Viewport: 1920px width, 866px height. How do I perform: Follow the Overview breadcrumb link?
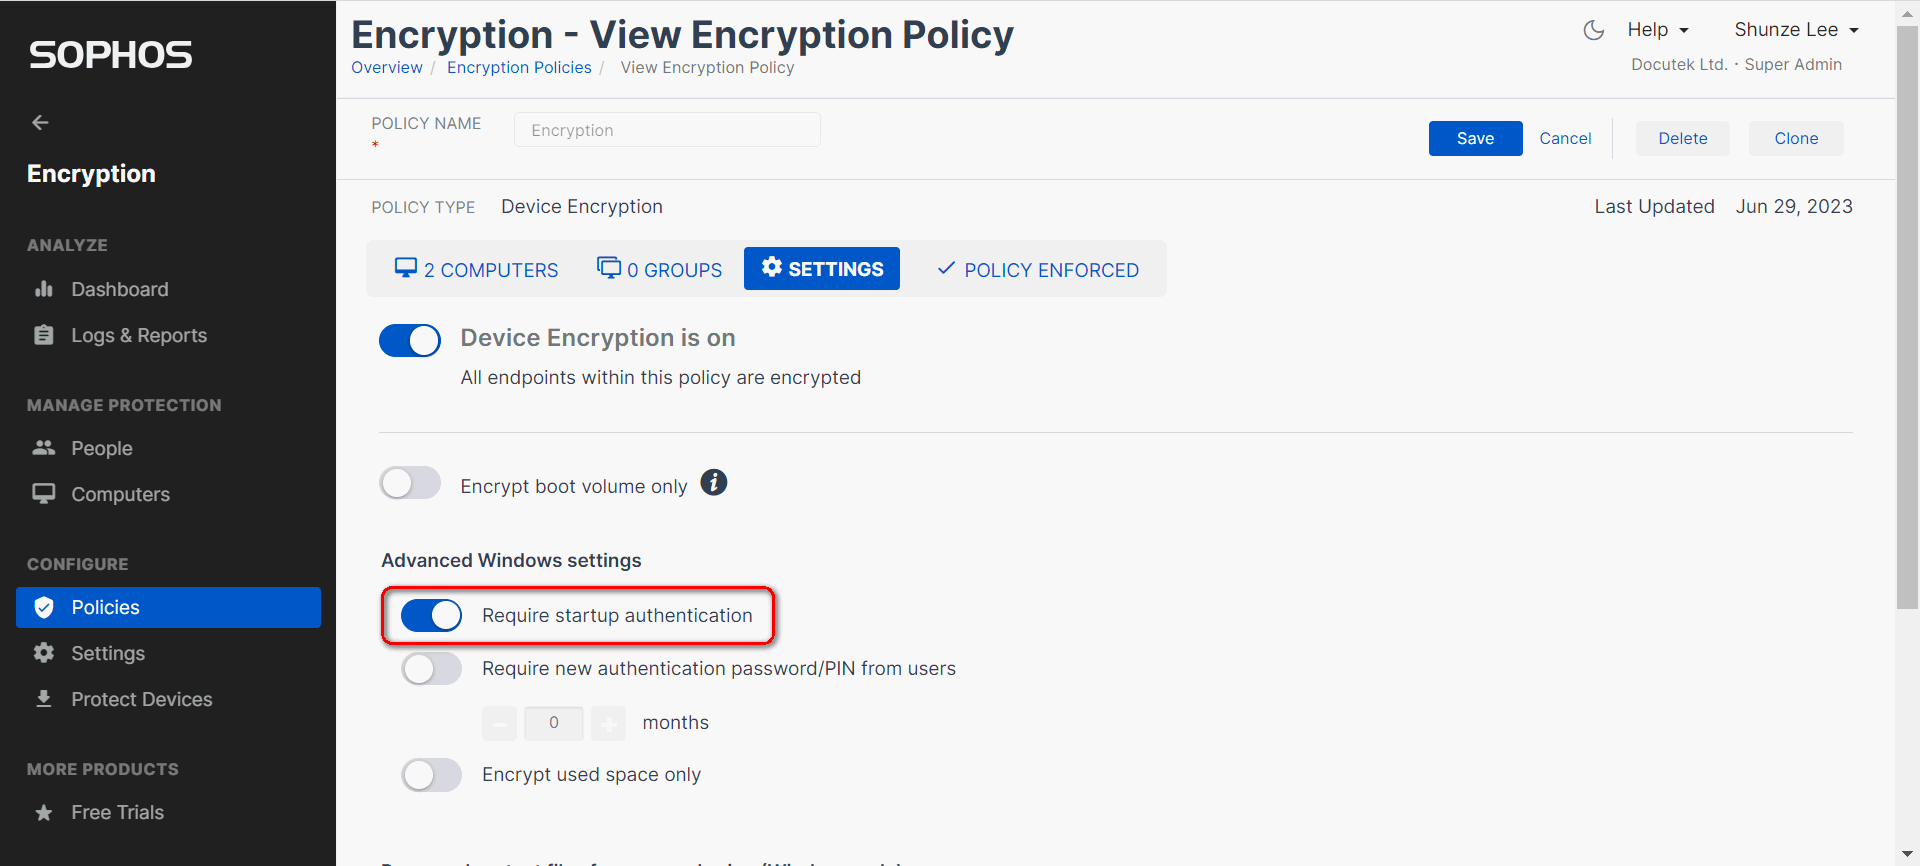[386, 67]
